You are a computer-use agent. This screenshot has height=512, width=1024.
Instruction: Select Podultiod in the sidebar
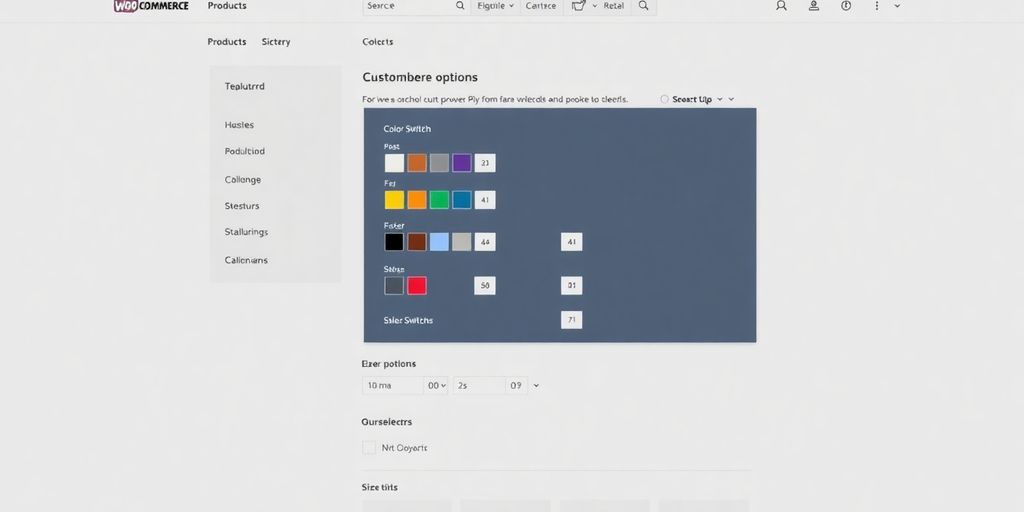click(244, 151)
